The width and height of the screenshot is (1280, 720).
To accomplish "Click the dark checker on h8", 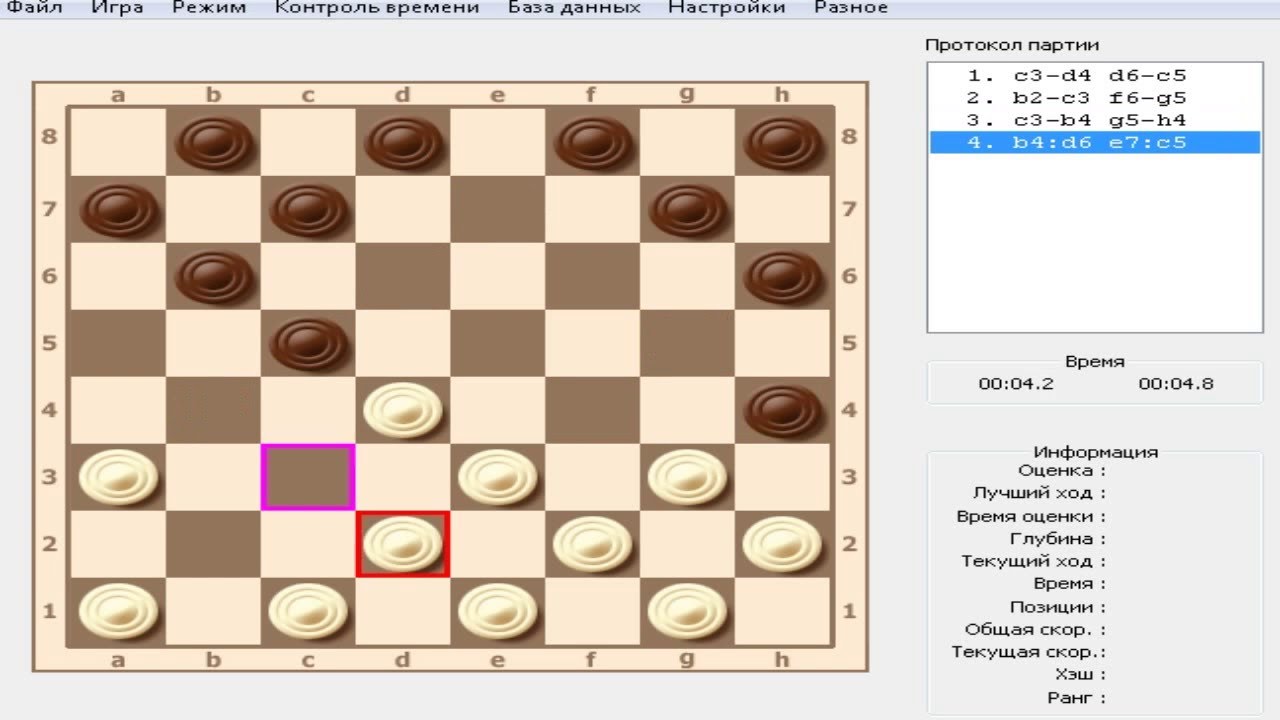I will point(782,142).
